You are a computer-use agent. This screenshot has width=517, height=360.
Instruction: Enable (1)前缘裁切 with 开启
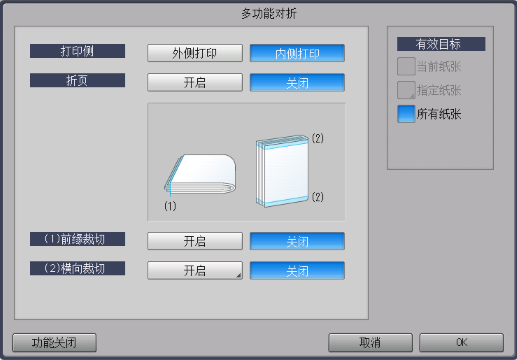pyautogui.click(x=195, y=241)
